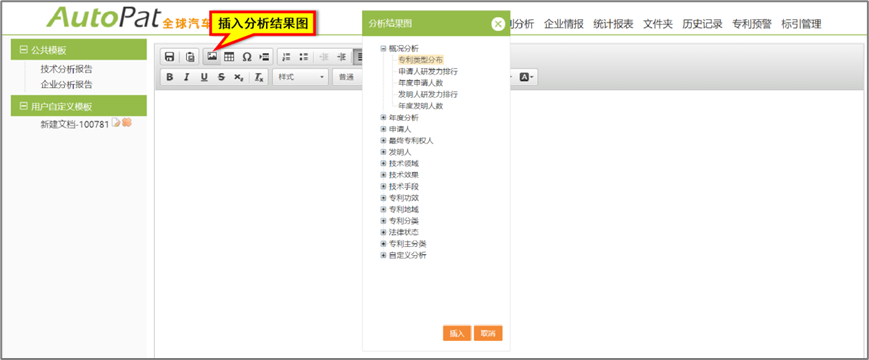Toggle italic formatting
This screenshot has height=360, width=869.
187,77
